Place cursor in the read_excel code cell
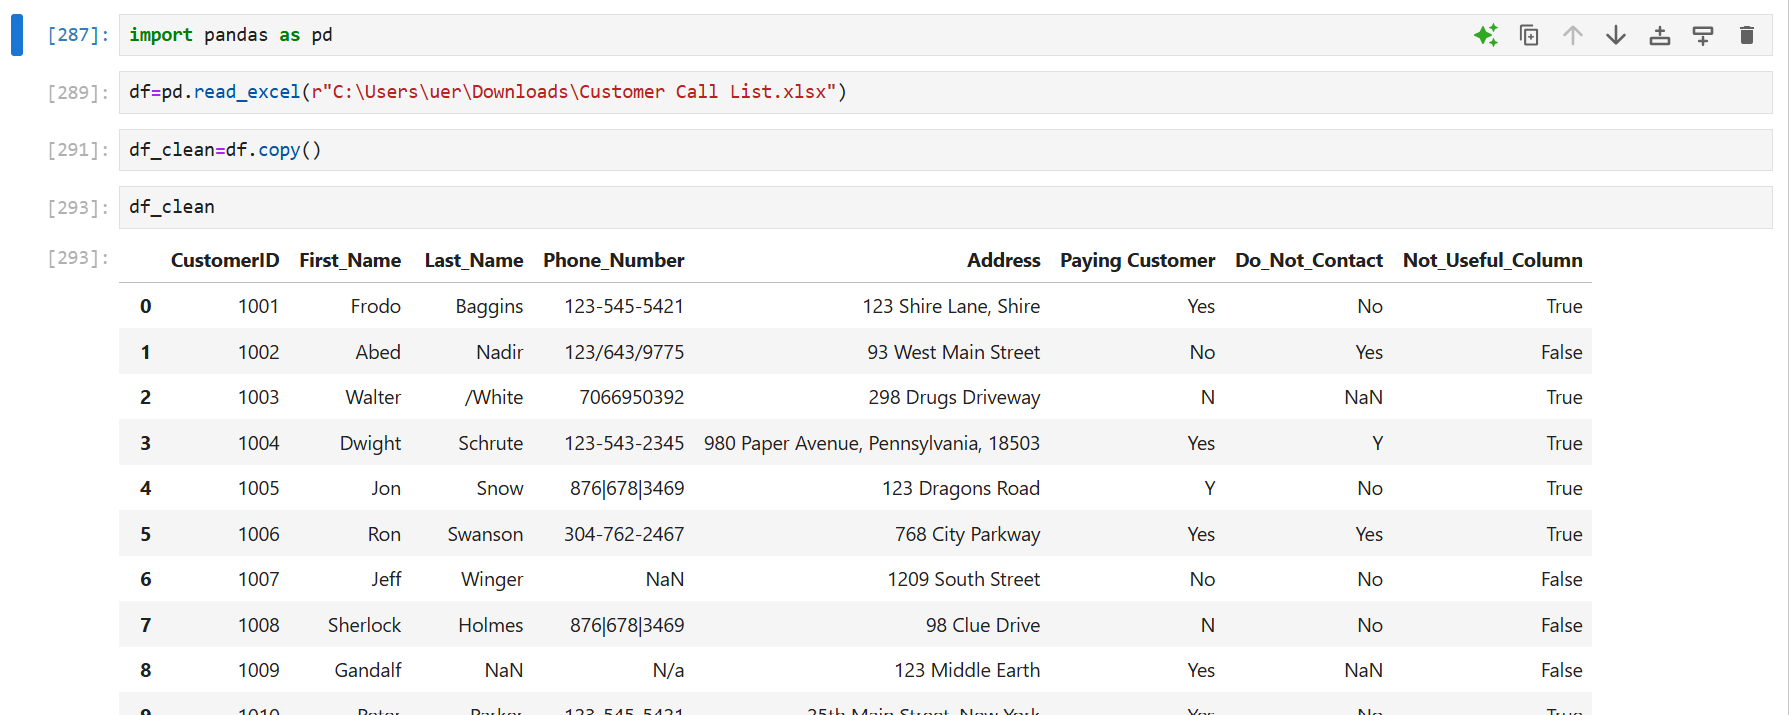Image resolution: width=1789 pixels, height=715 pixels. pos(1100,92)
